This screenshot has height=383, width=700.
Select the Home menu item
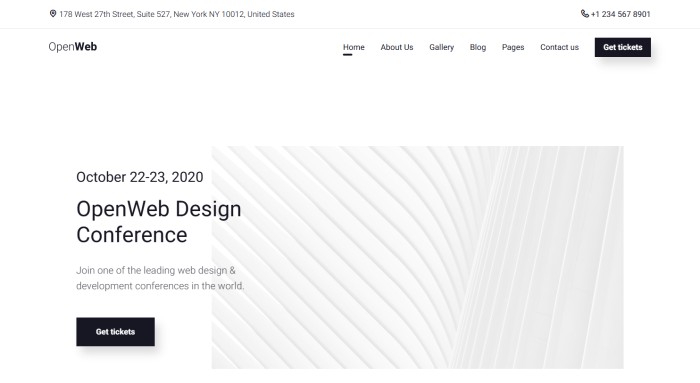coord(354,47)
